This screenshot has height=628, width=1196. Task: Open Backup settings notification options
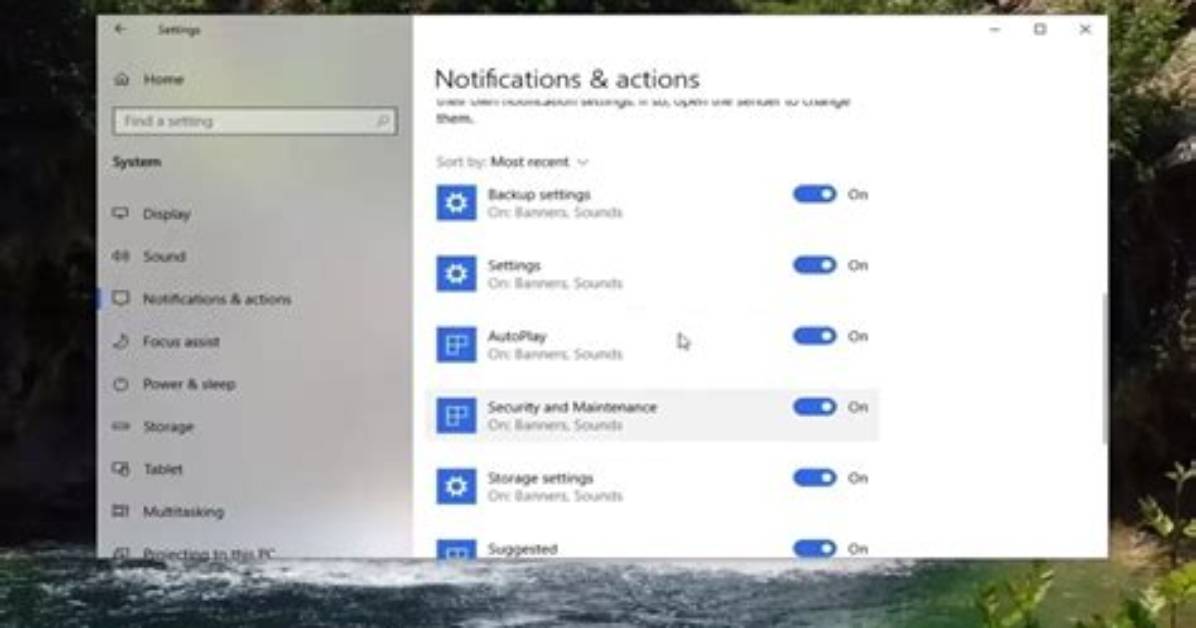[539, 195]
